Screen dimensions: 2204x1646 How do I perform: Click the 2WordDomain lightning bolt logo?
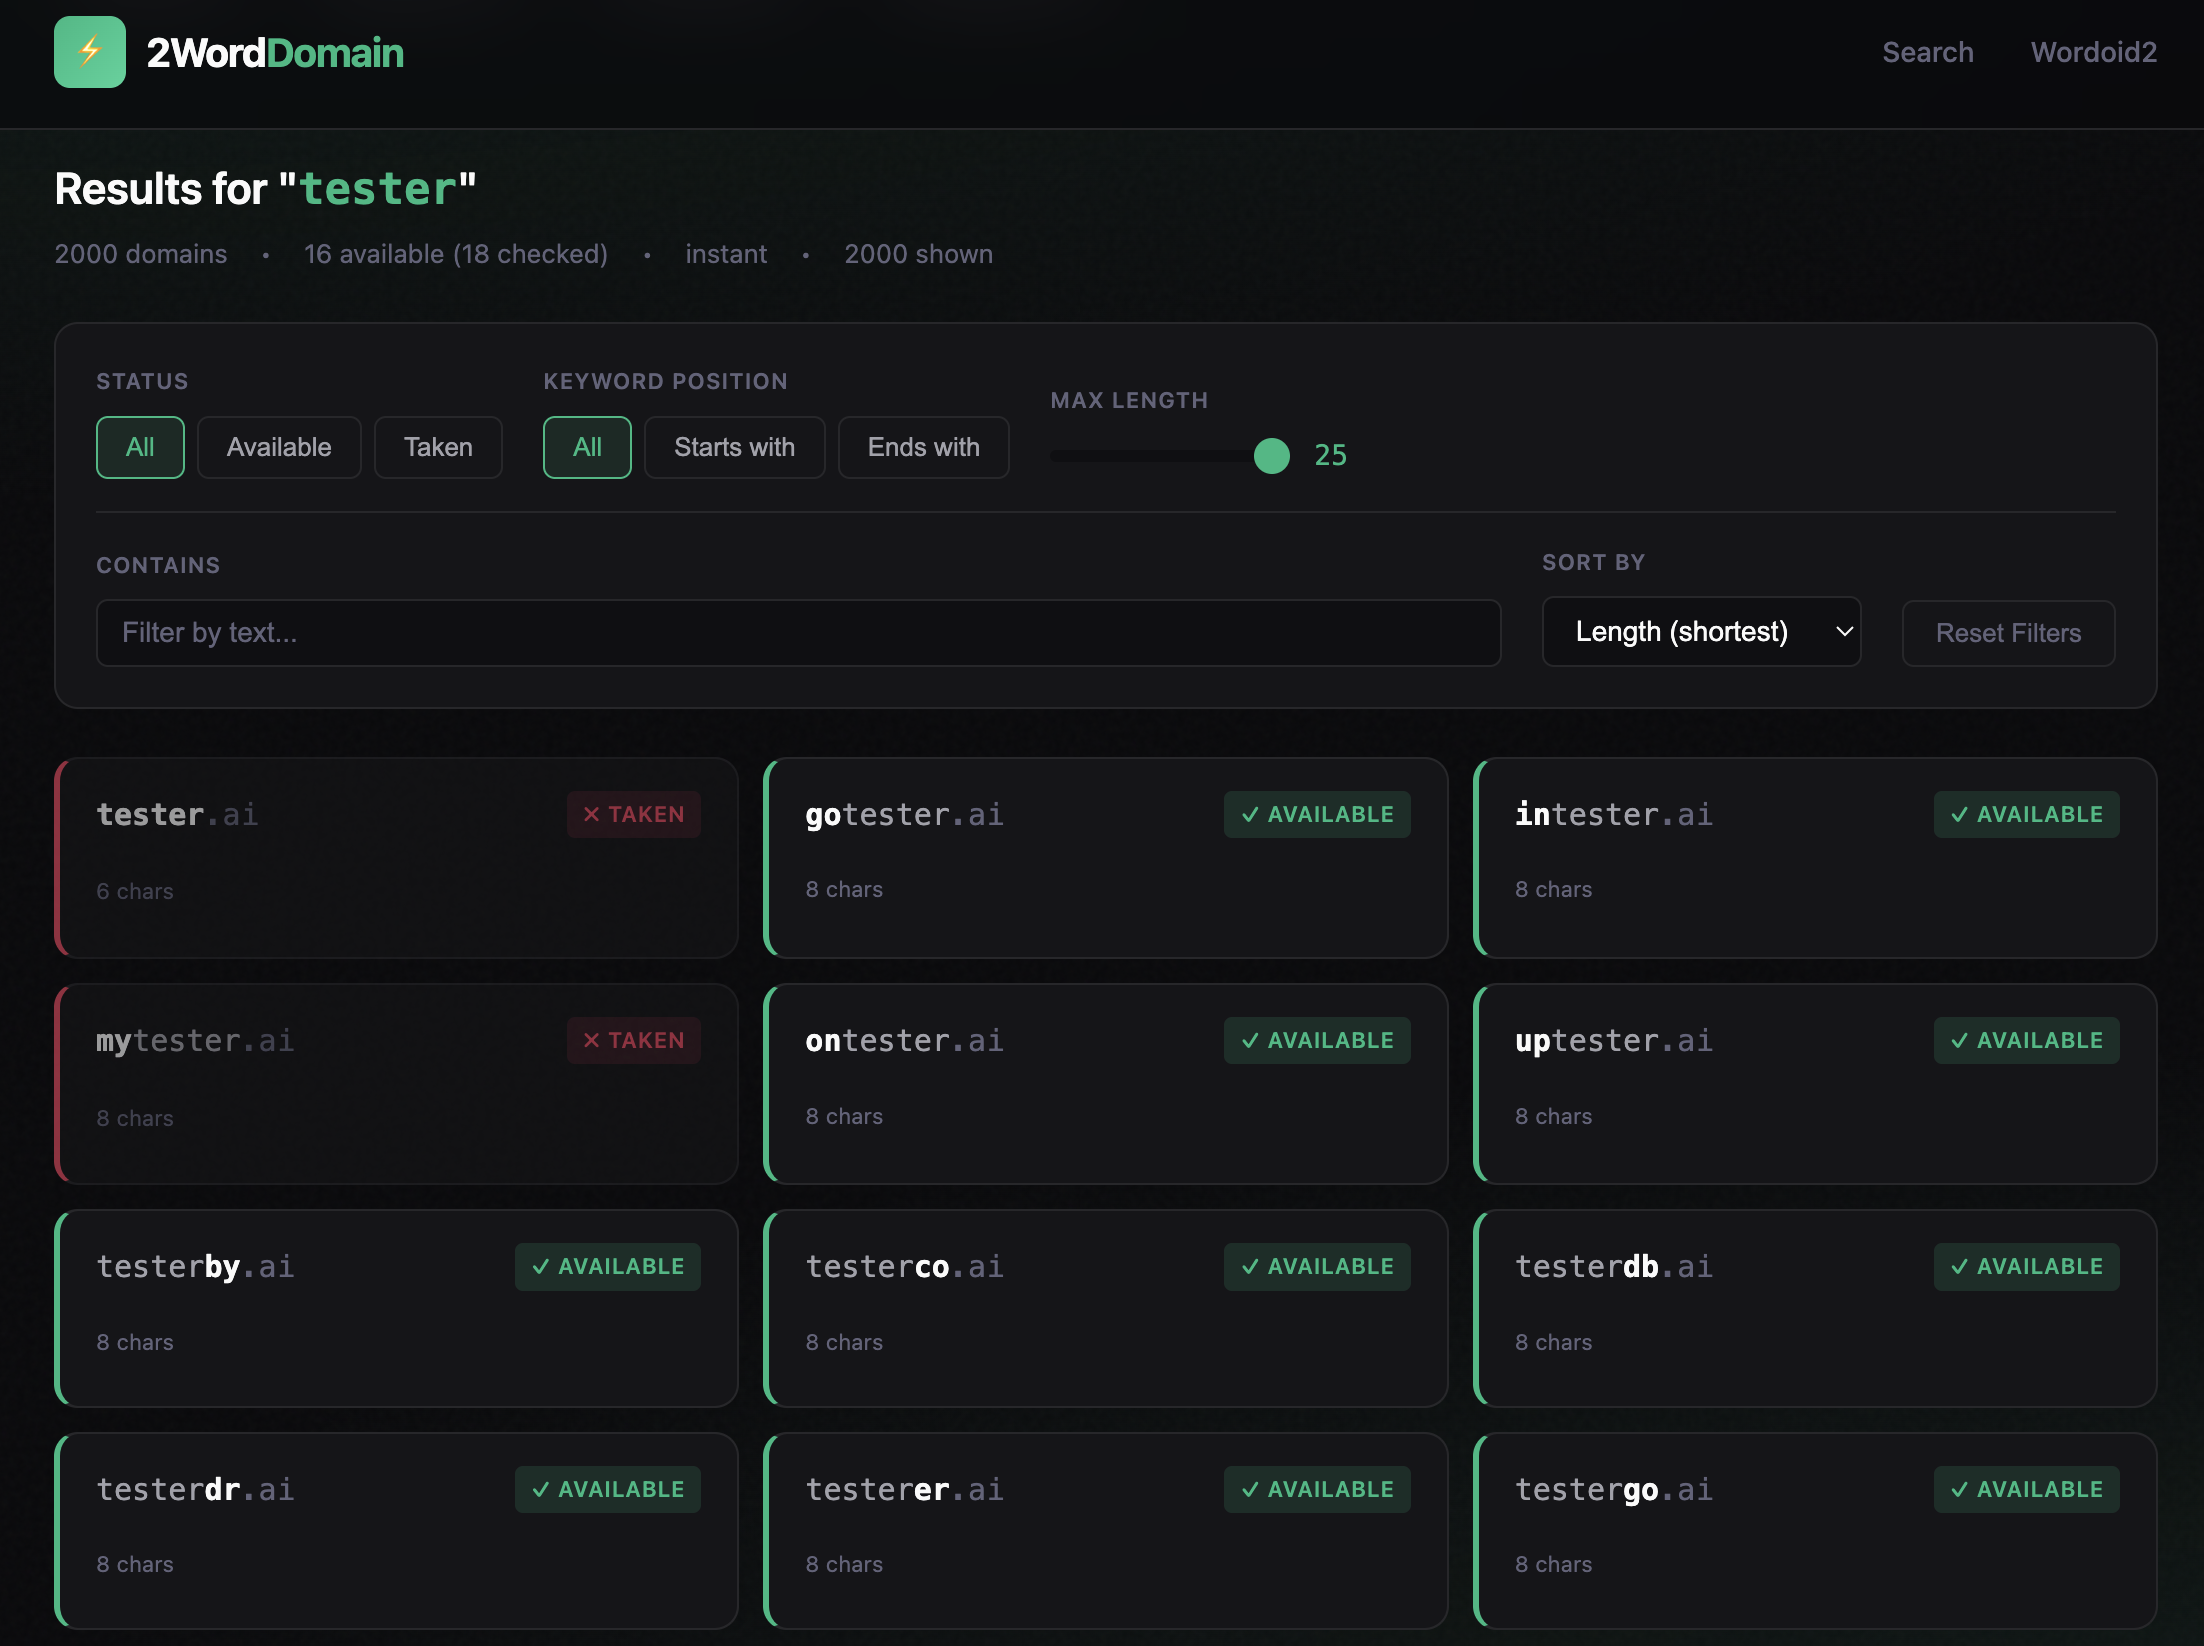coord(89,52)
